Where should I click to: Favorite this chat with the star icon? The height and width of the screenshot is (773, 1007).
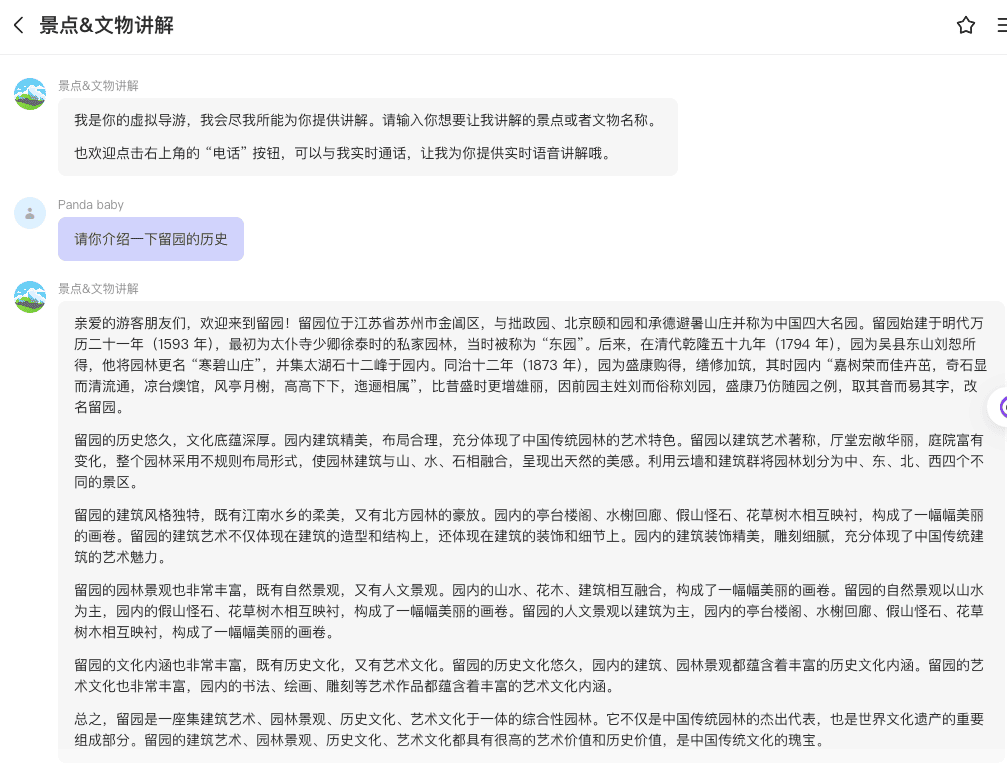tap(965, 26)
